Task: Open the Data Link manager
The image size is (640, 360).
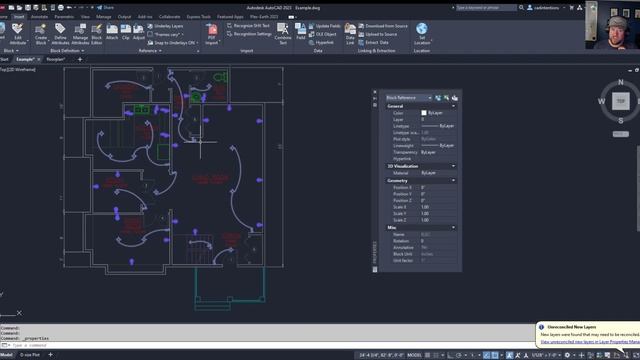Action: [350, 33]
